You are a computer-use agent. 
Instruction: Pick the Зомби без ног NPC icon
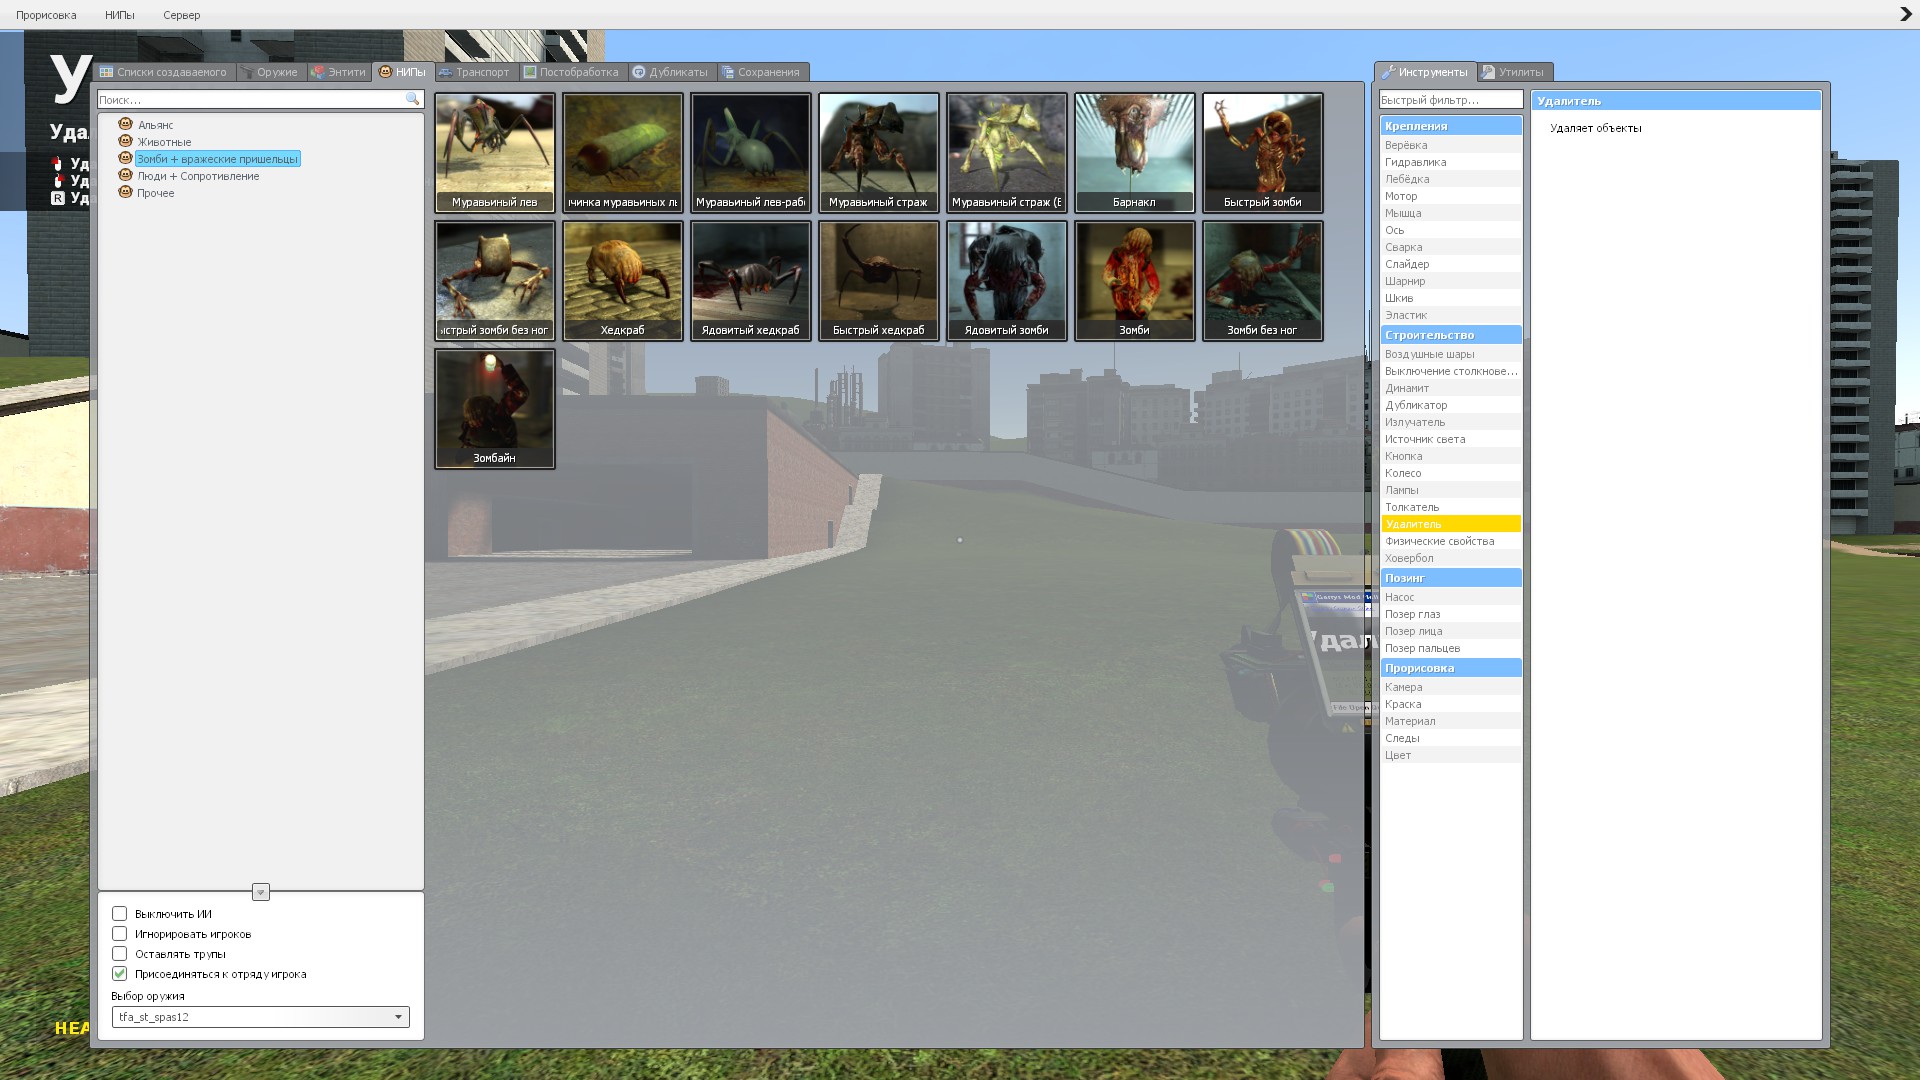coord(1262,281)
